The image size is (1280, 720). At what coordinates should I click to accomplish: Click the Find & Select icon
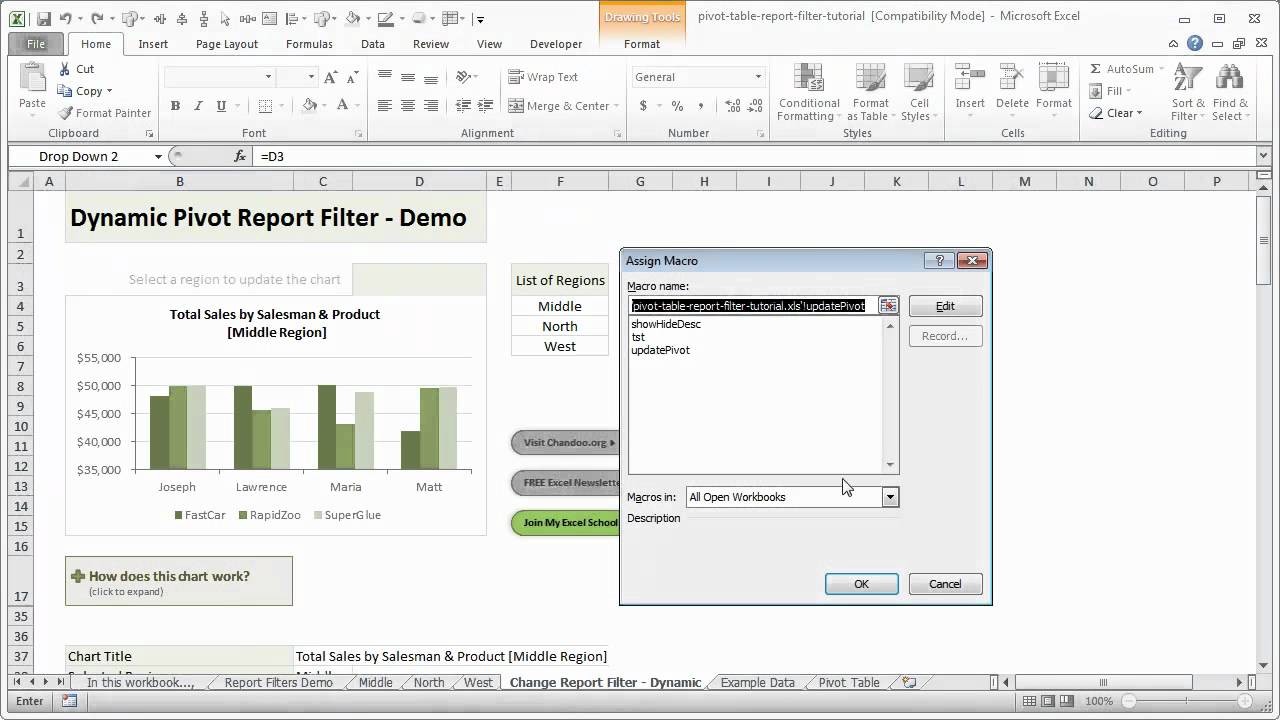(1229, 93)
